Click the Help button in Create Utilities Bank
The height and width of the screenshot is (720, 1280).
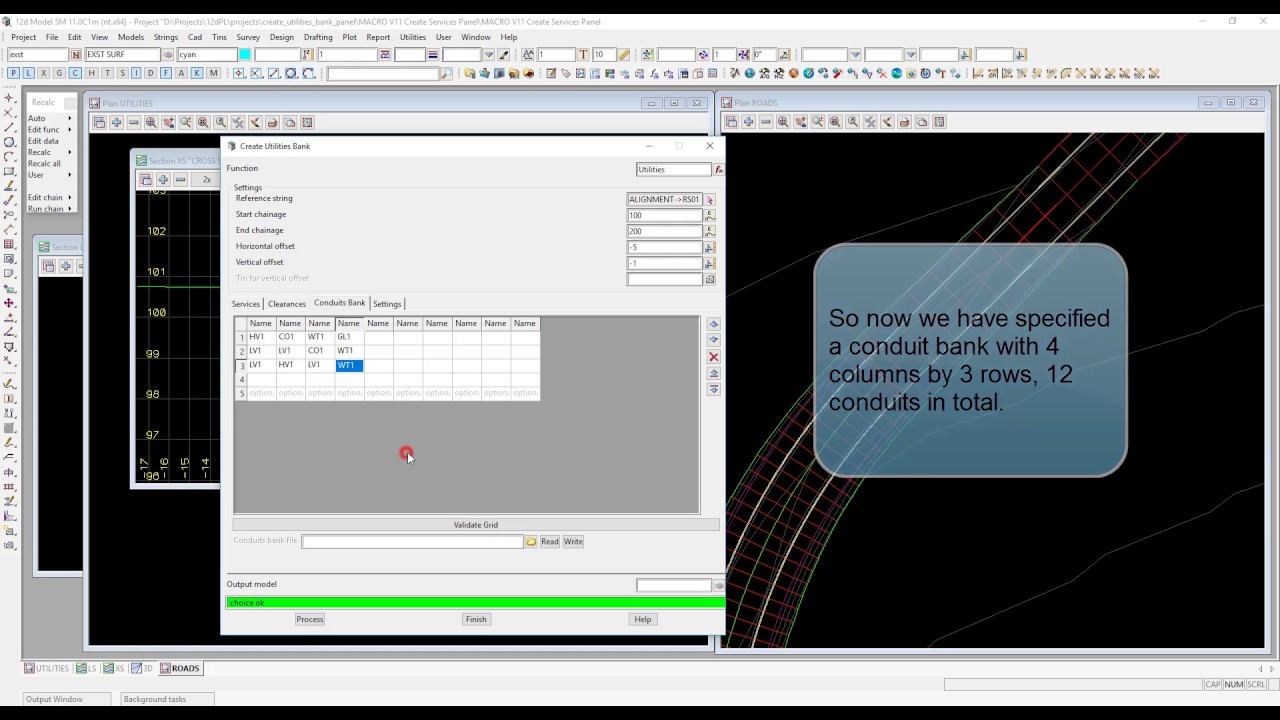pyautogui.click(x=643, y=620)
